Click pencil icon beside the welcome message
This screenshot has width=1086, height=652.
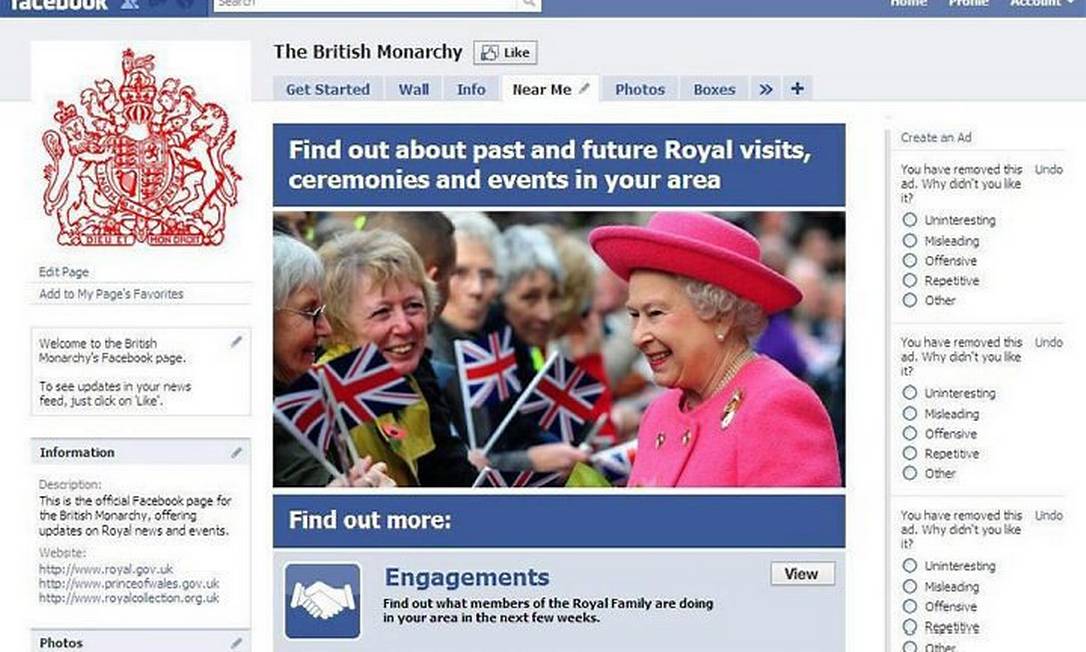click(236, 342)
